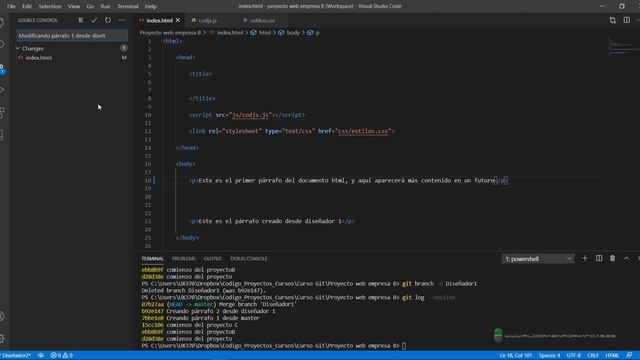Open the Run menu
The height and width of the screenshot is (360, 640).
105,6
